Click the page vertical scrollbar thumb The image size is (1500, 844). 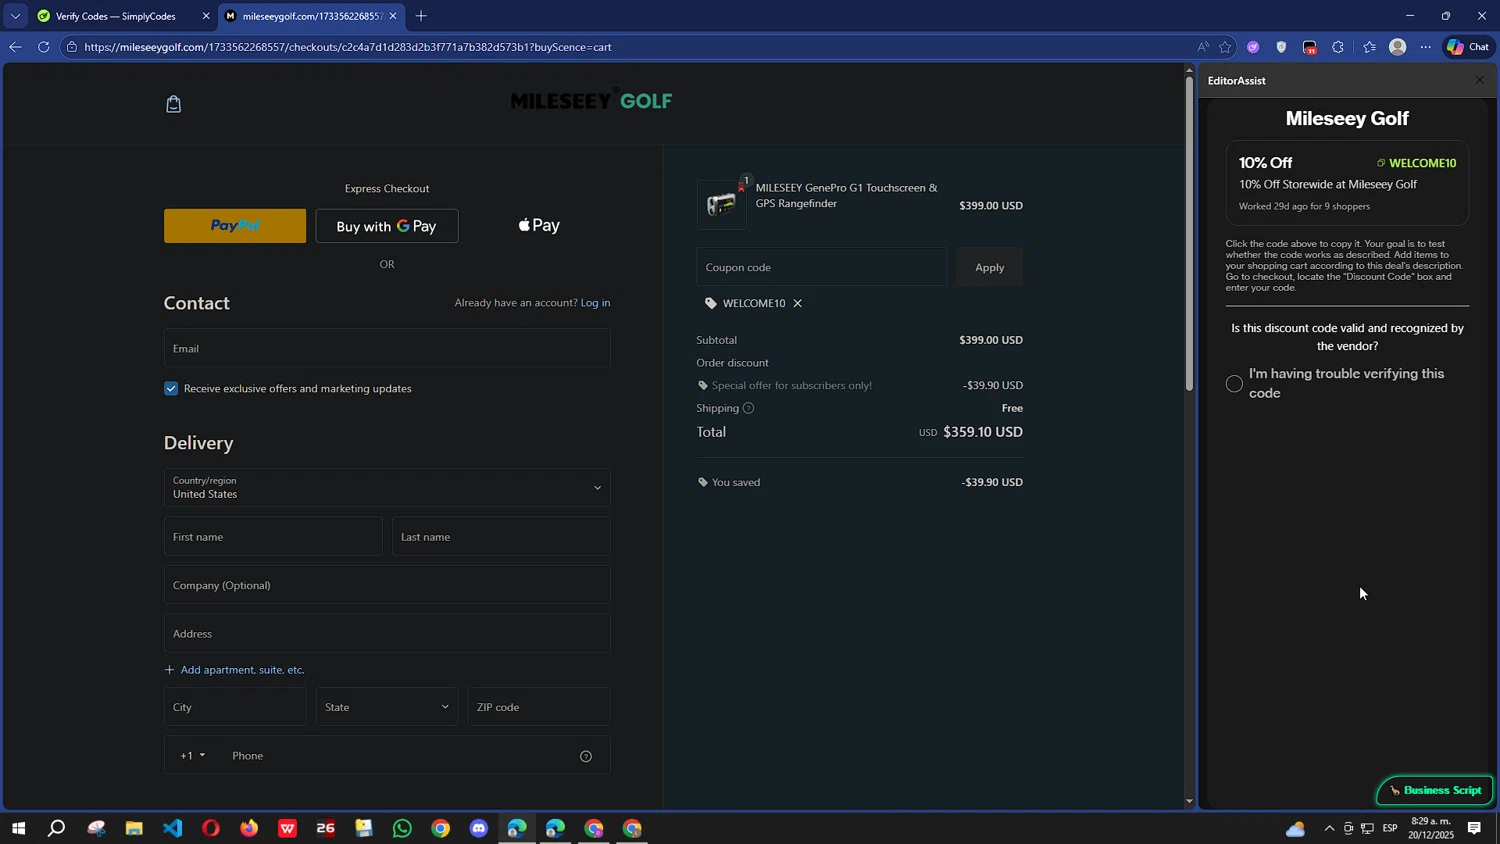click(1189, 232)
